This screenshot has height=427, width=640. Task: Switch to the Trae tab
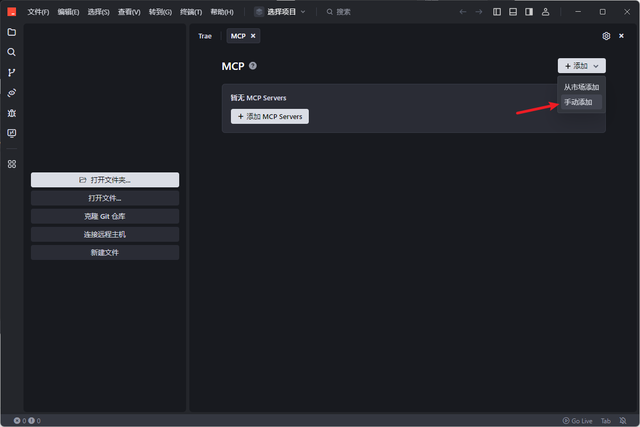[205, 36]
